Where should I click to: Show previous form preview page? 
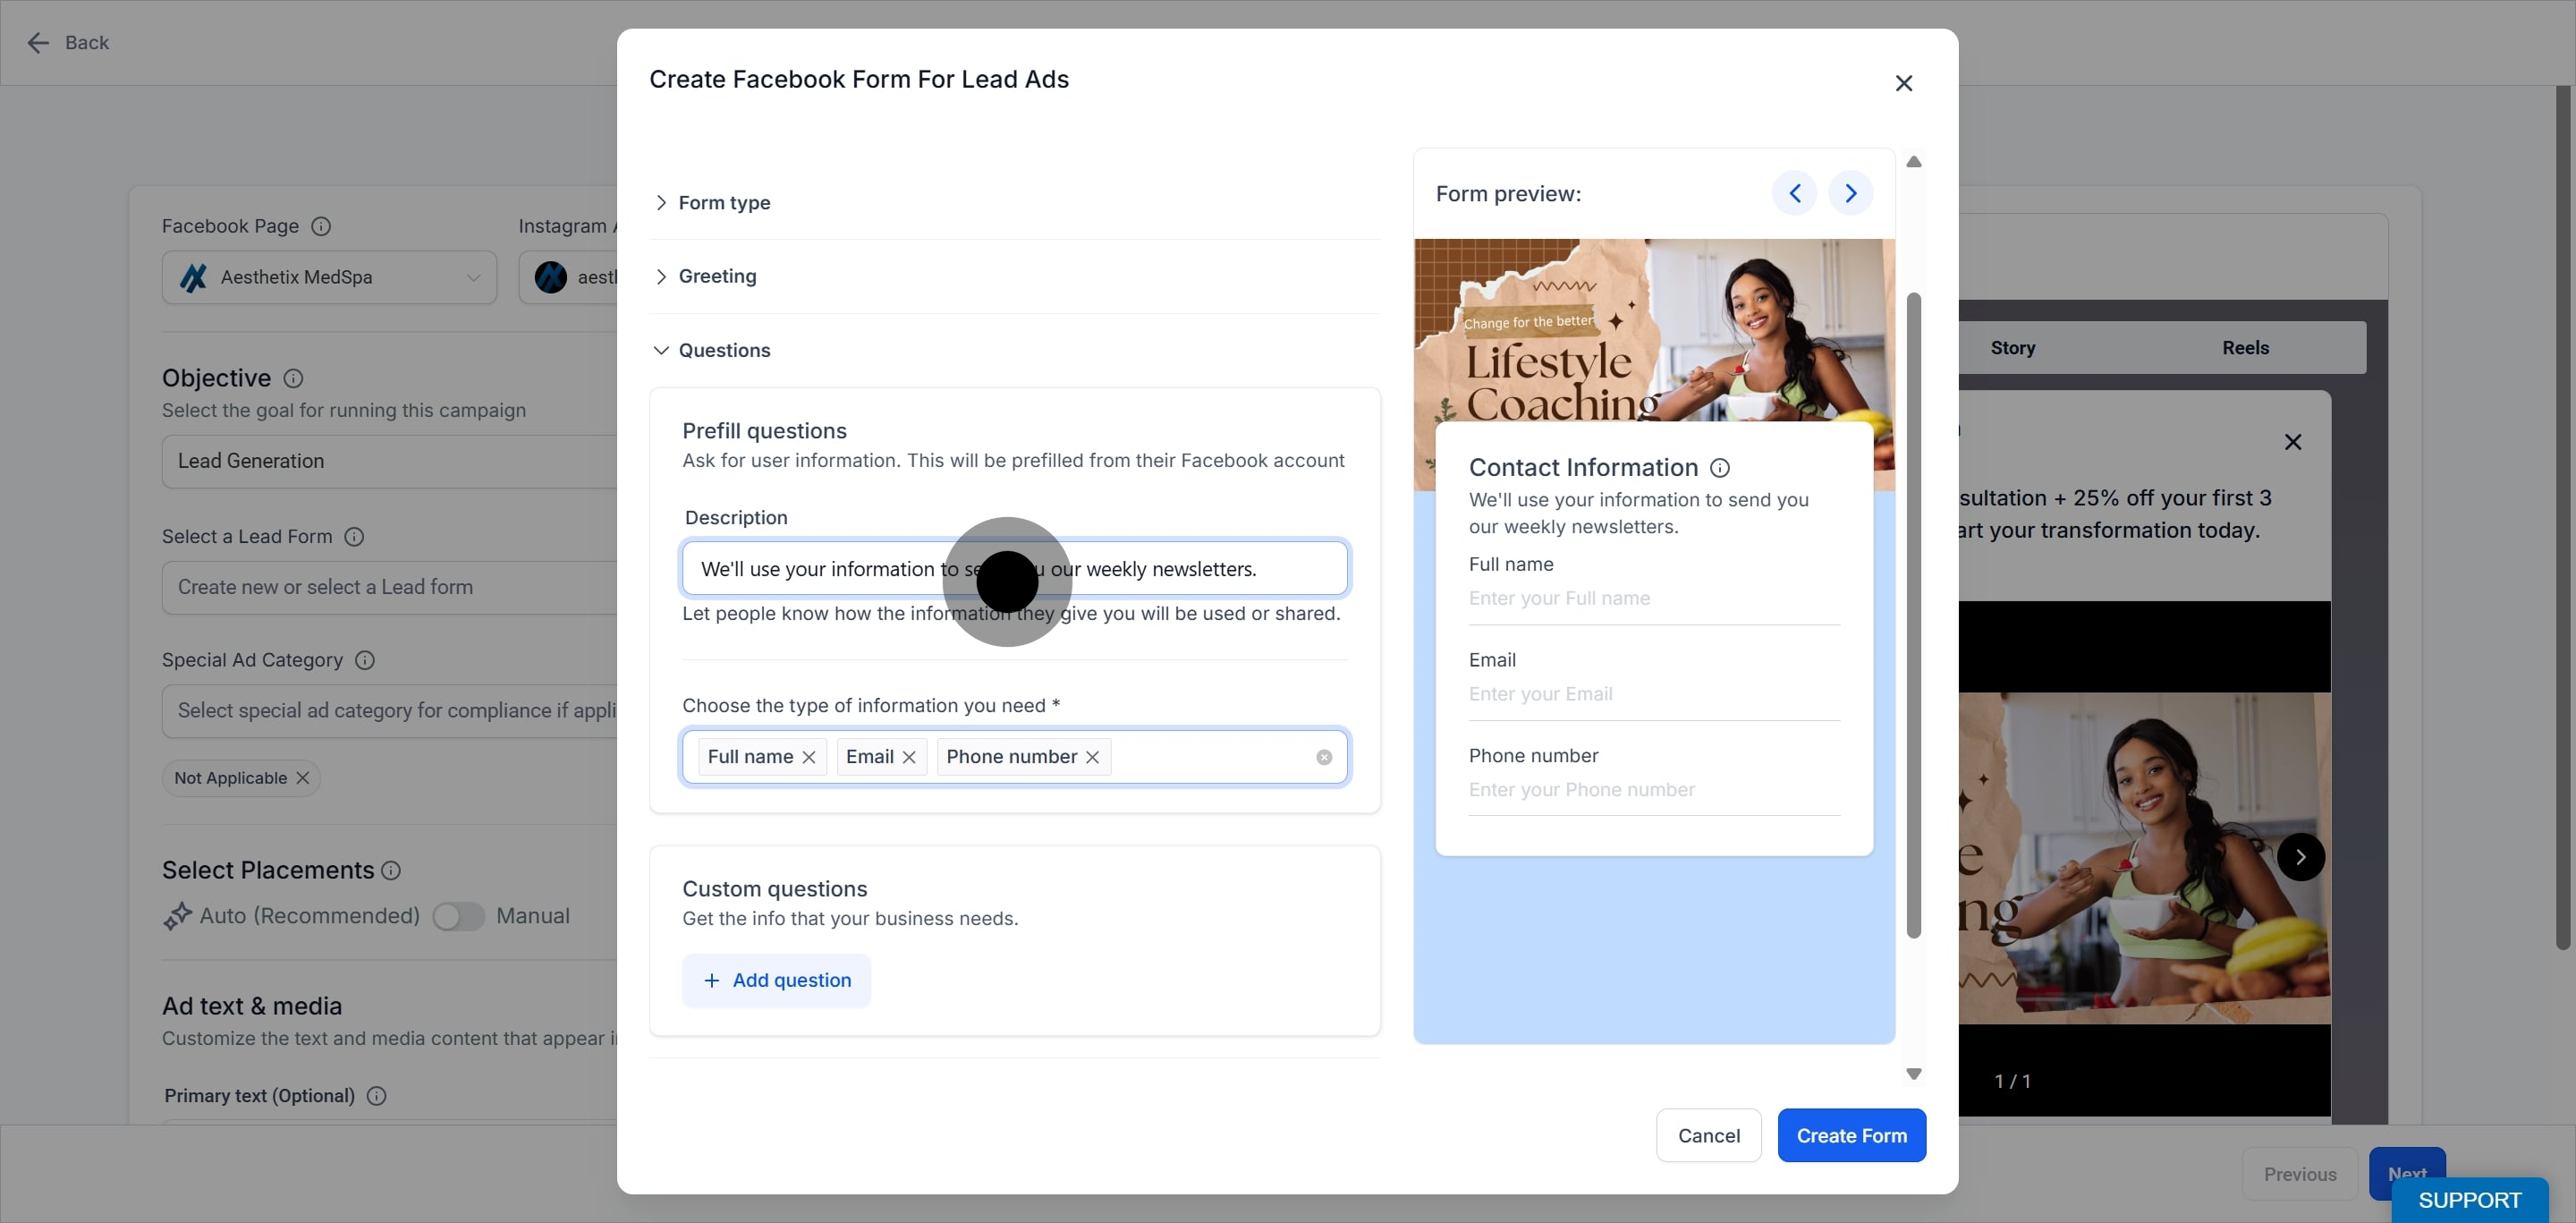(1794, 193)
